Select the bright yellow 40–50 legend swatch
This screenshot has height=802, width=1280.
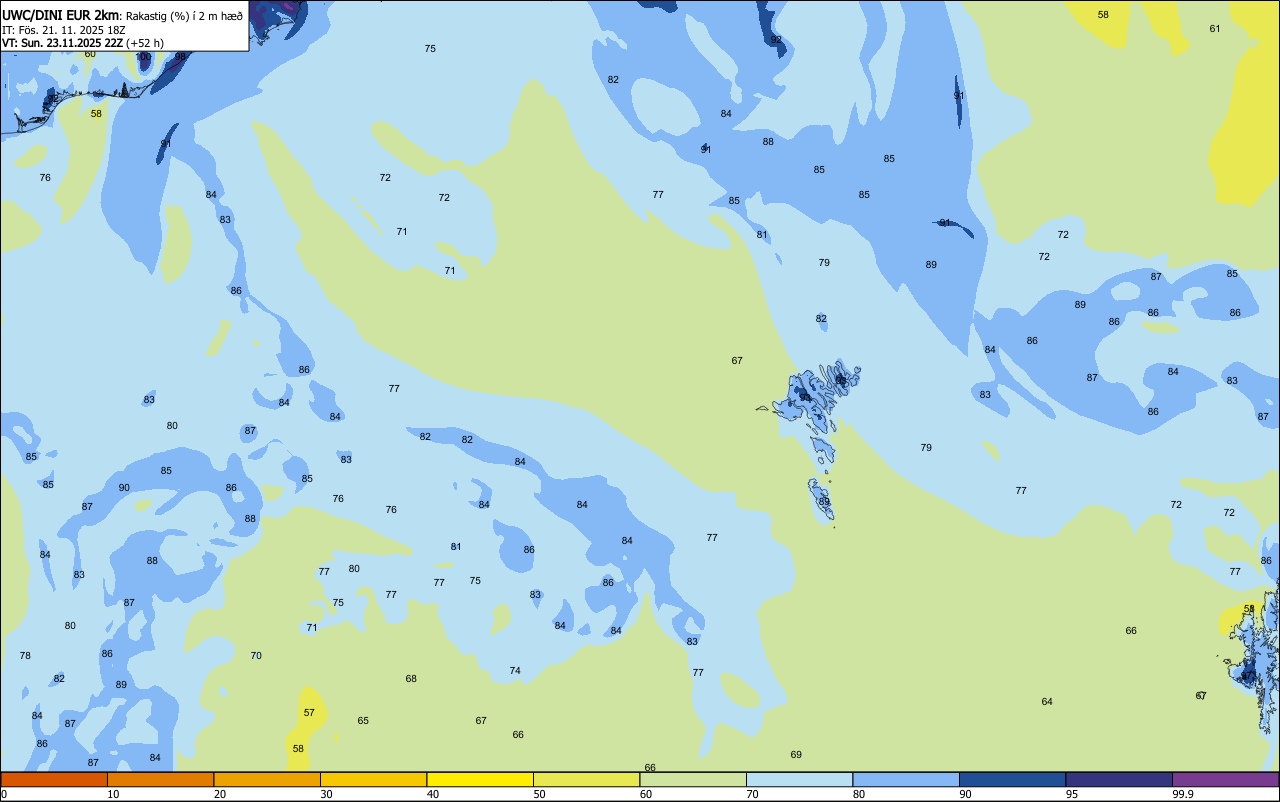tap(480, 779)
